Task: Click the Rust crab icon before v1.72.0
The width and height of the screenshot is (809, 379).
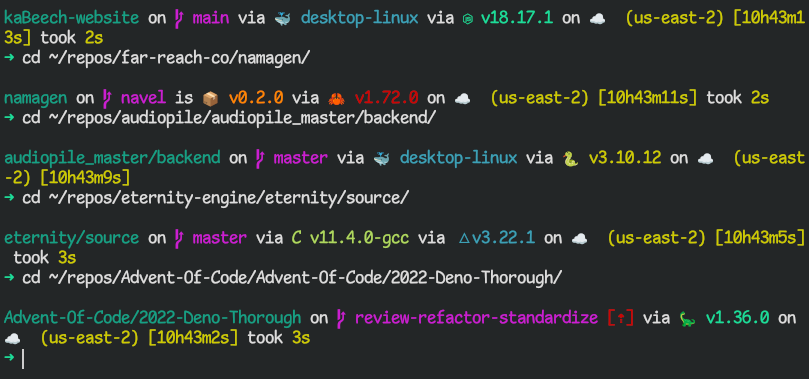Action: click(x=336, y=98)
